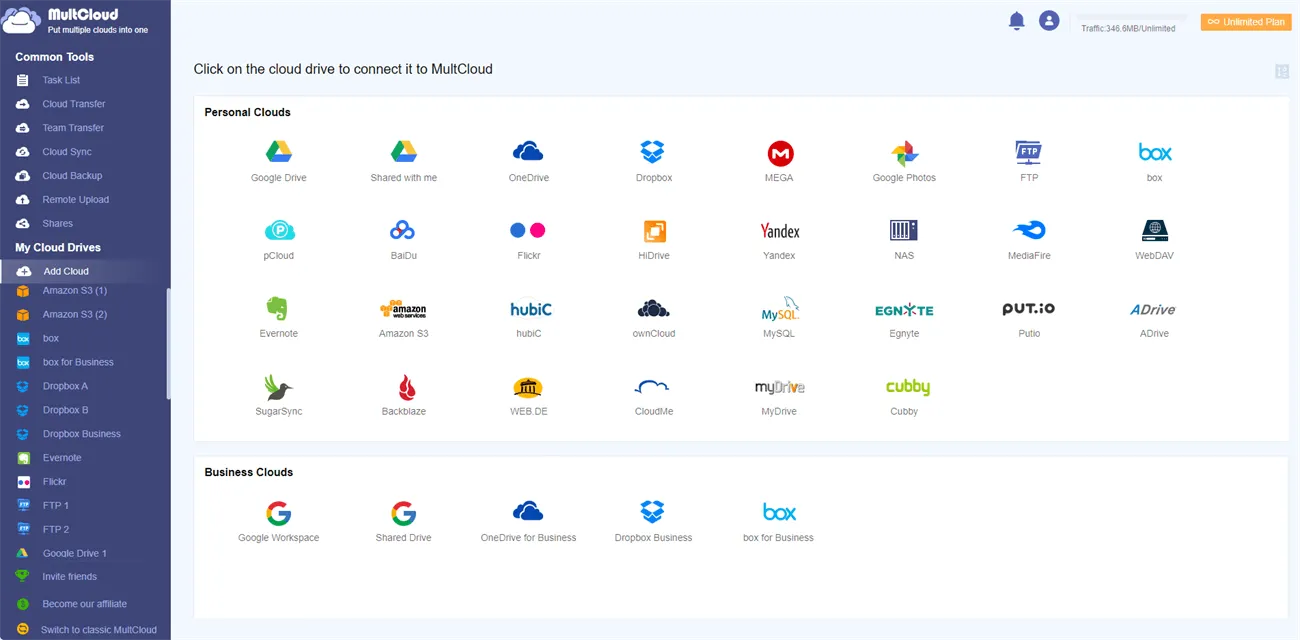Image resolution: width=1300 pixels, height=640 pixels.
Task: Click the Unlimited Plan button
Action: [1245, 21]
